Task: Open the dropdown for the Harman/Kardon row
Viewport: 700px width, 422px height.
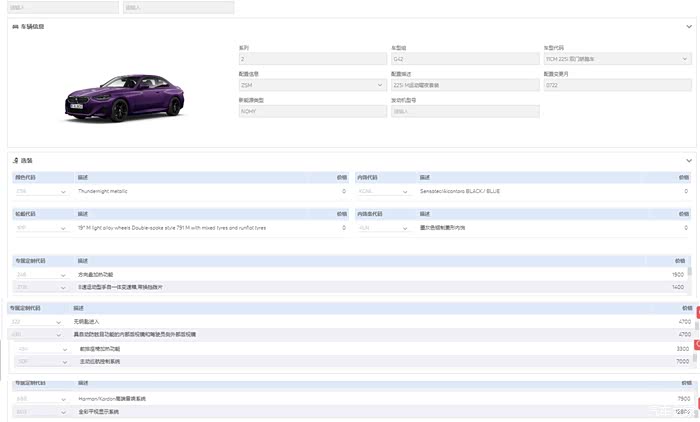Action: pyautogui.click(x=41, y=399)
